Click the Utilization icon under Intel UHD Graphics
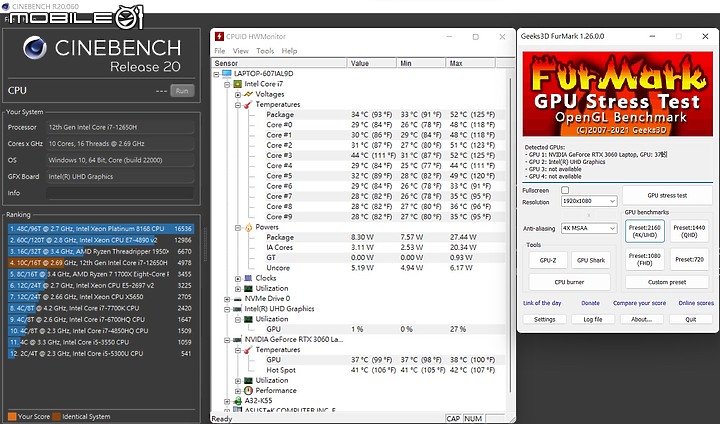Screen dimensions: 720x424 (x=248, y=319)
